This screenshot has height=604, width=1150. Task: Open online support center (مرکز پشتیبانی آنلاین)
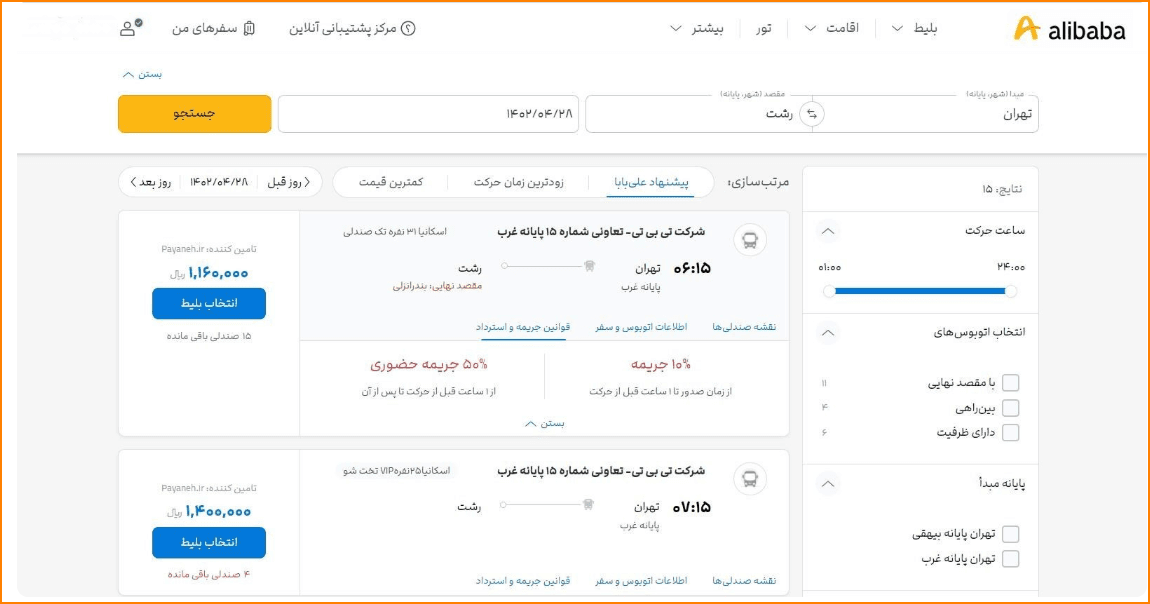coord(352,28)
